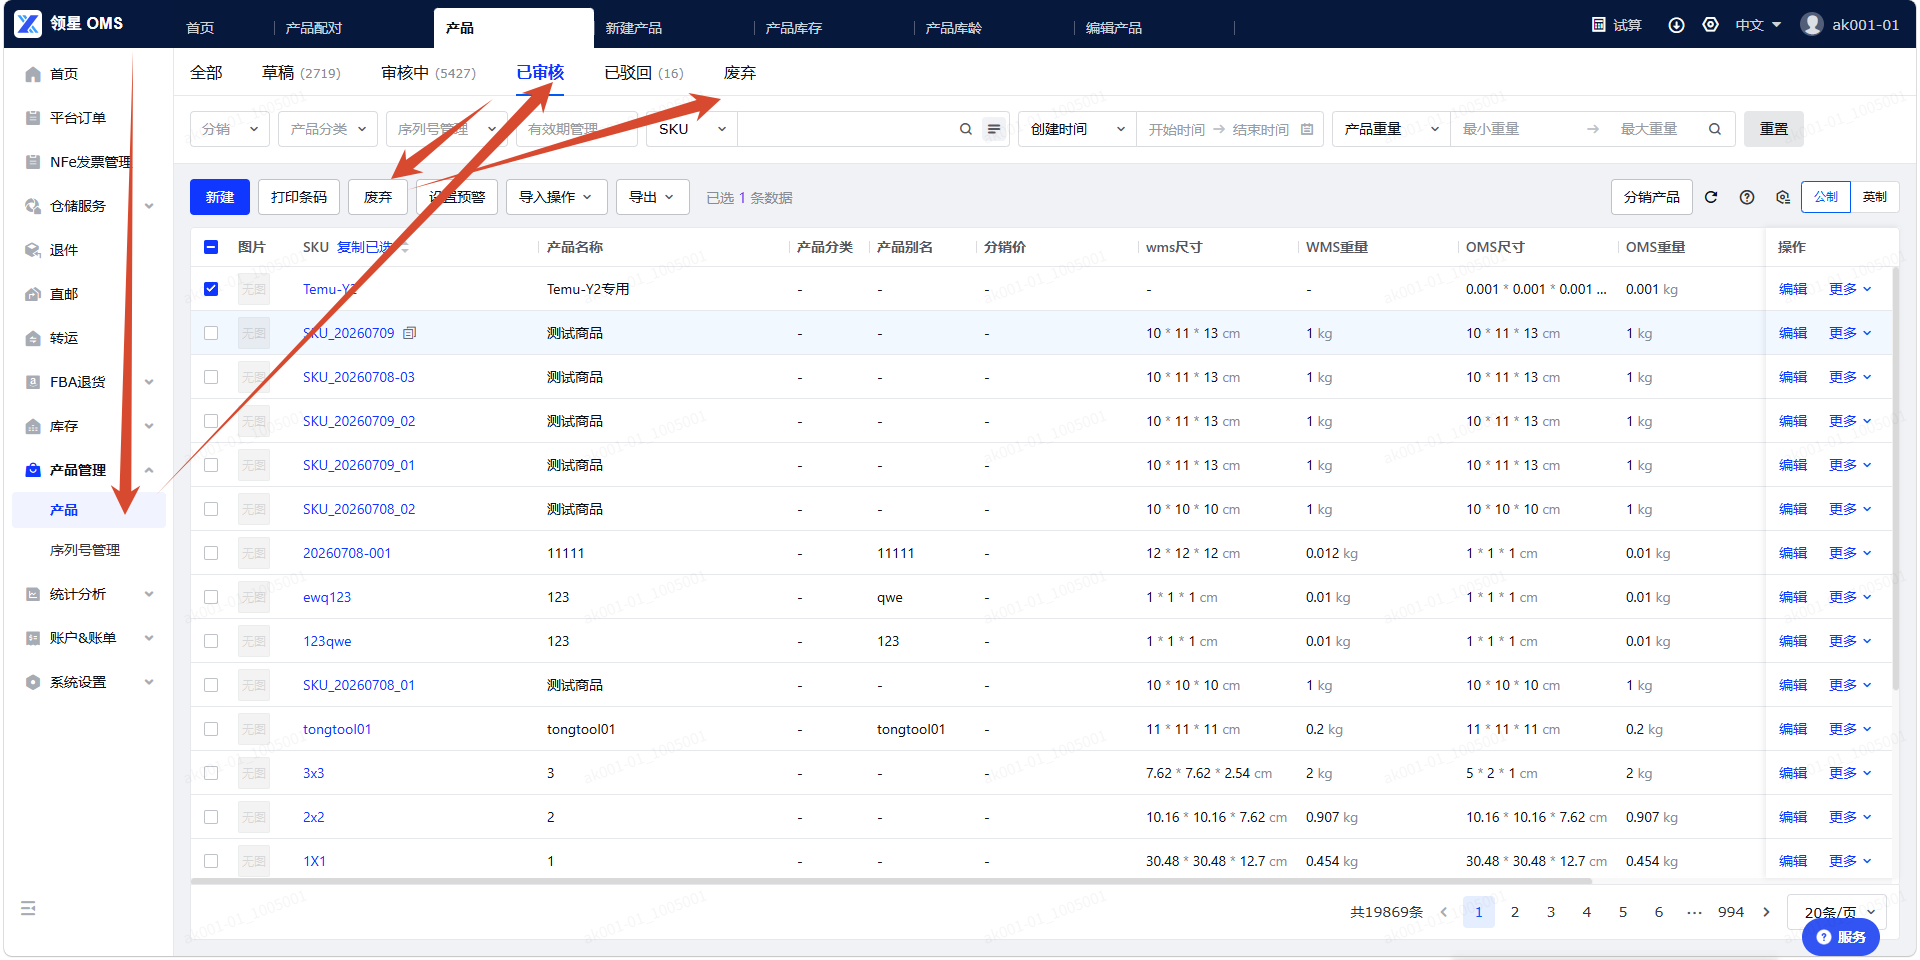
Task: Click the 领星 OMS logo icon
Action: tap(28, 23)
